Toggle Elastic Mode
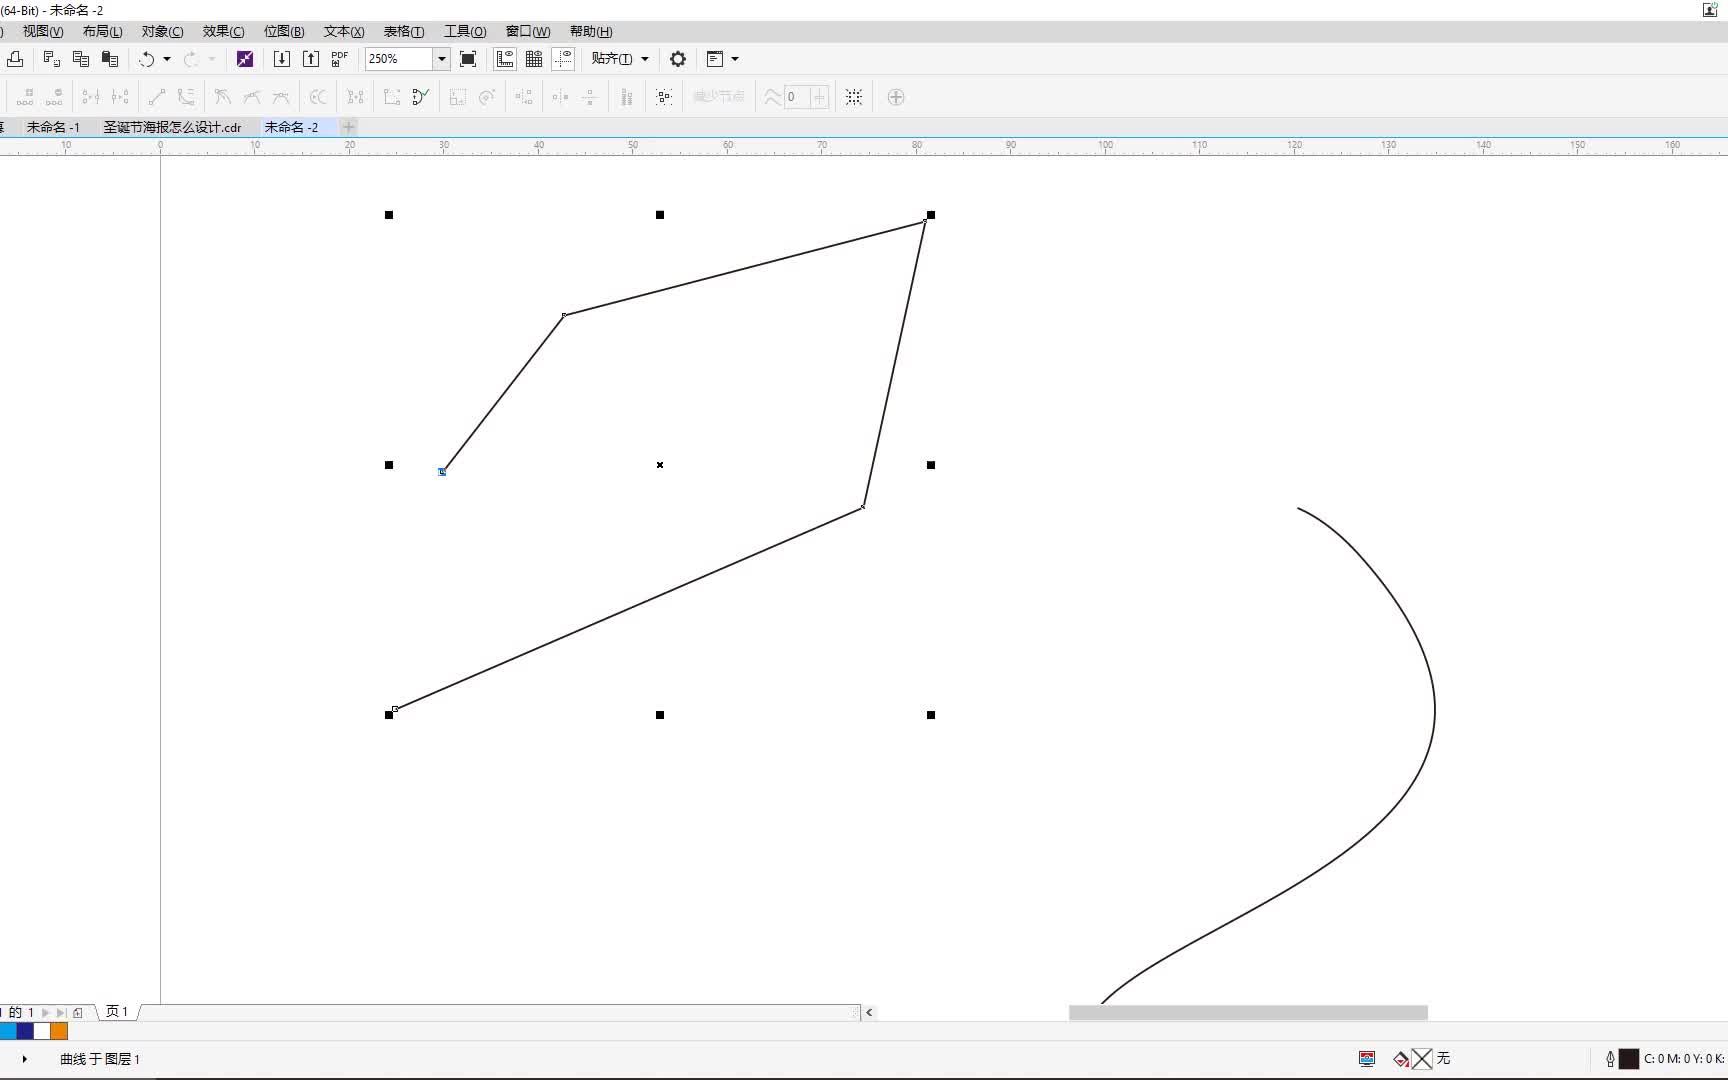Image resolution: width=1728 pixels, height=1080 pixels. tap(627, 97)
